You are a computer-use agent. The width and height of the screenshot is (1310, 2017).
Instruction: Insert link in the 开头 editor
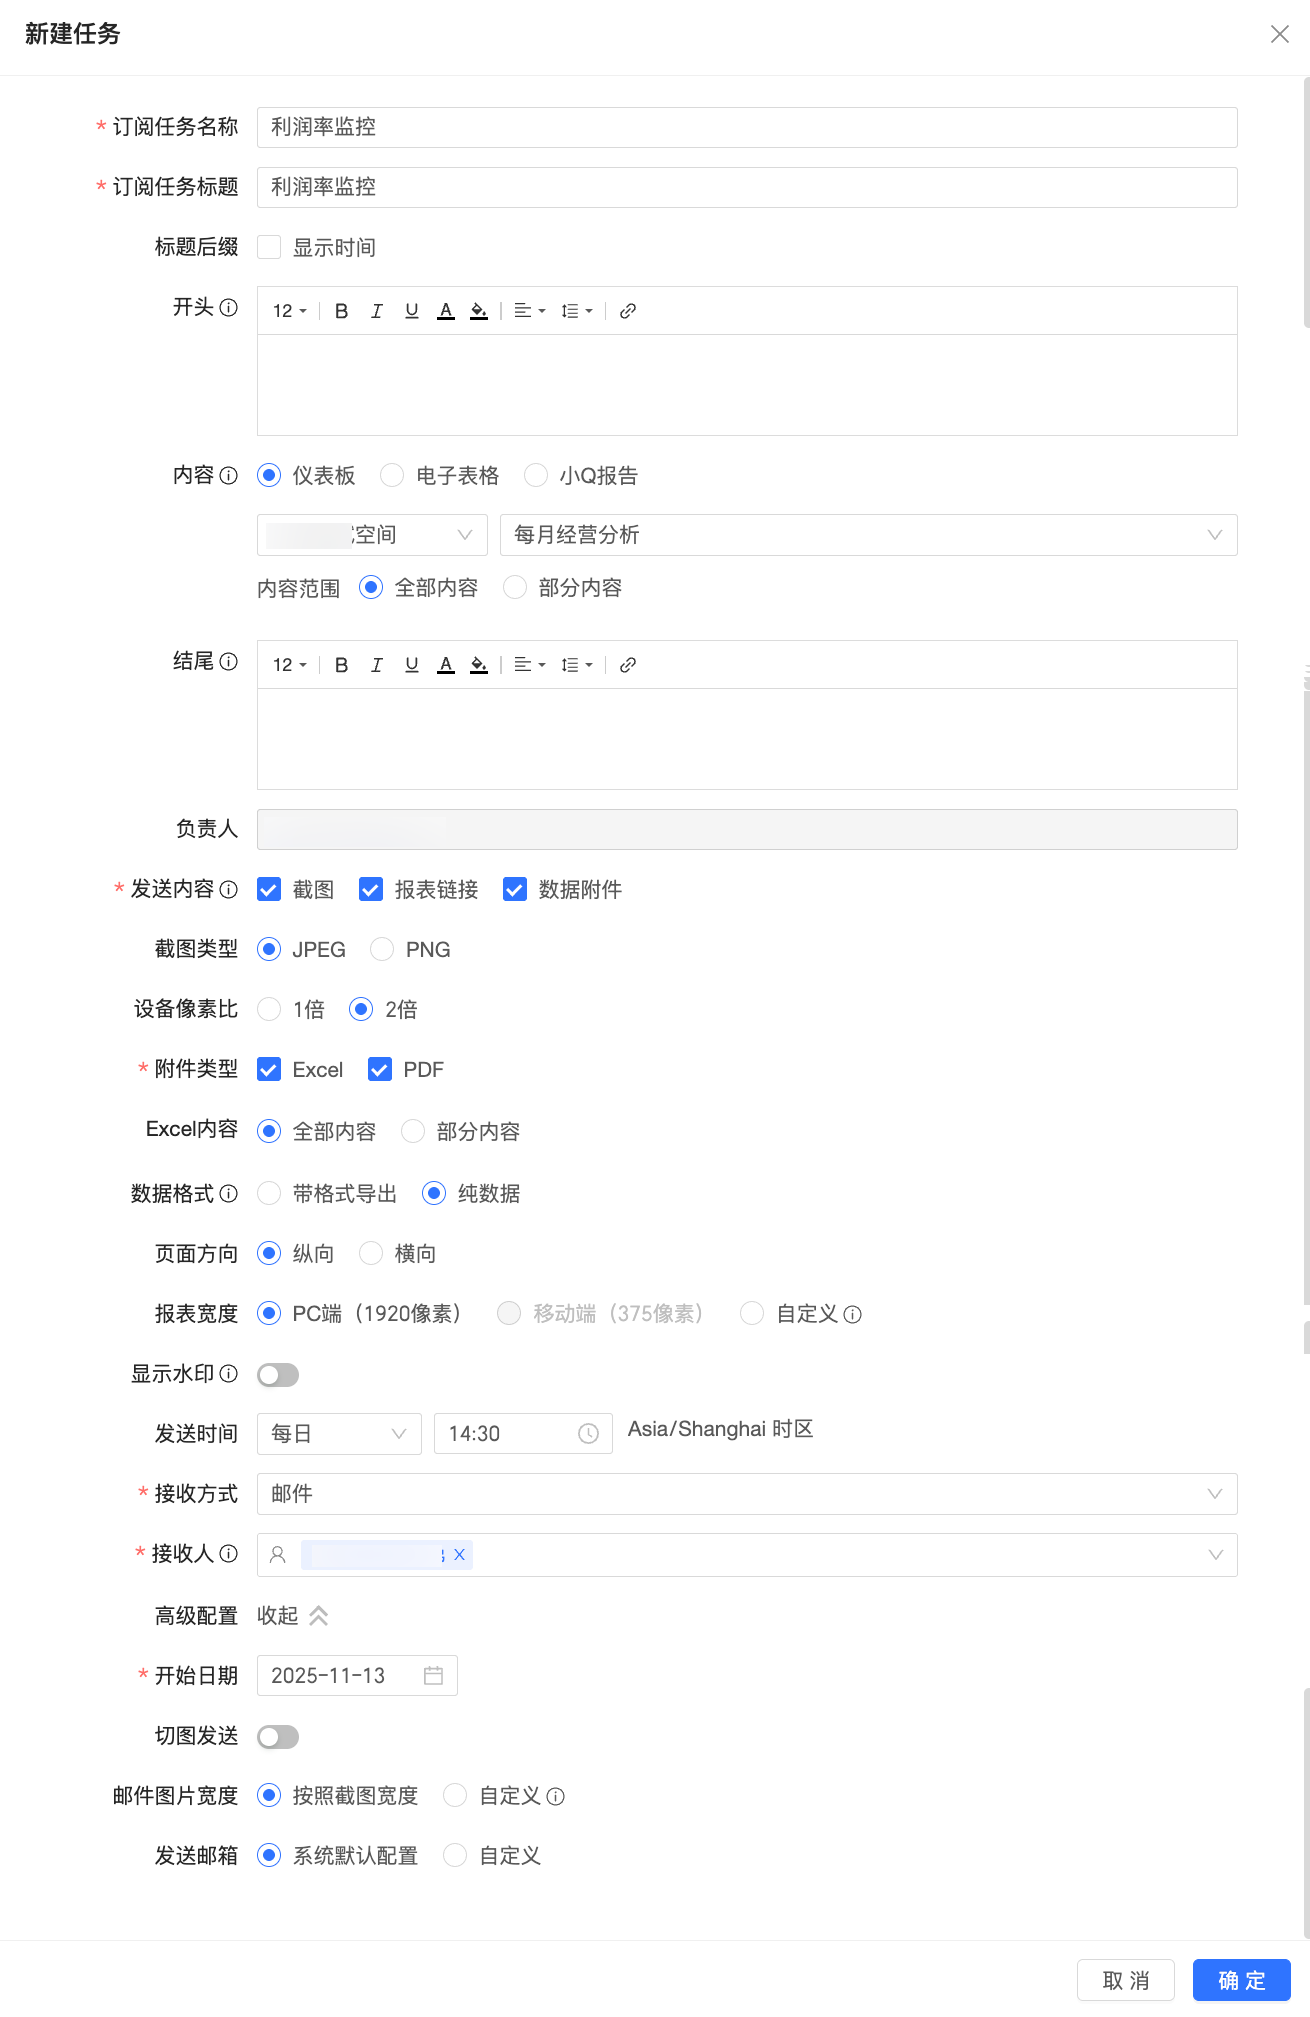(x=628, y=311)
